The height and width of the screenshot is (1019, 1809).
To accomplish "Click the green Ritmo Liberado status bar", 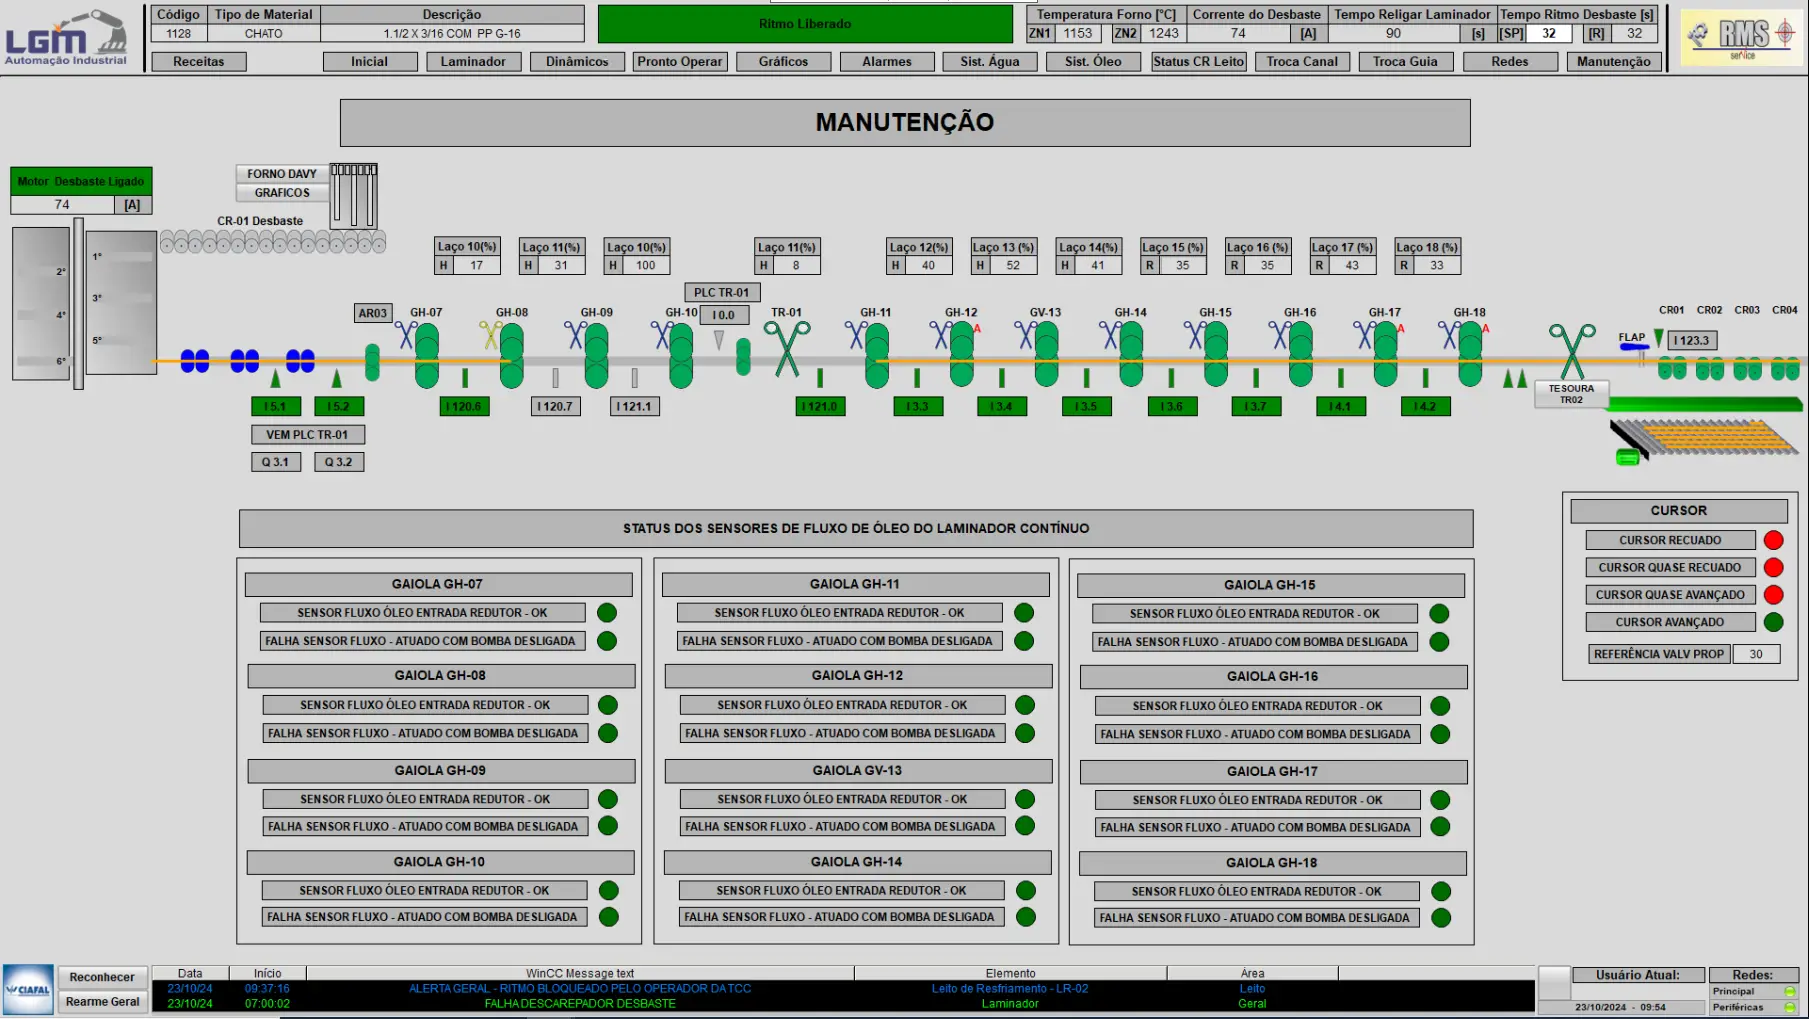I will (804, 24).
